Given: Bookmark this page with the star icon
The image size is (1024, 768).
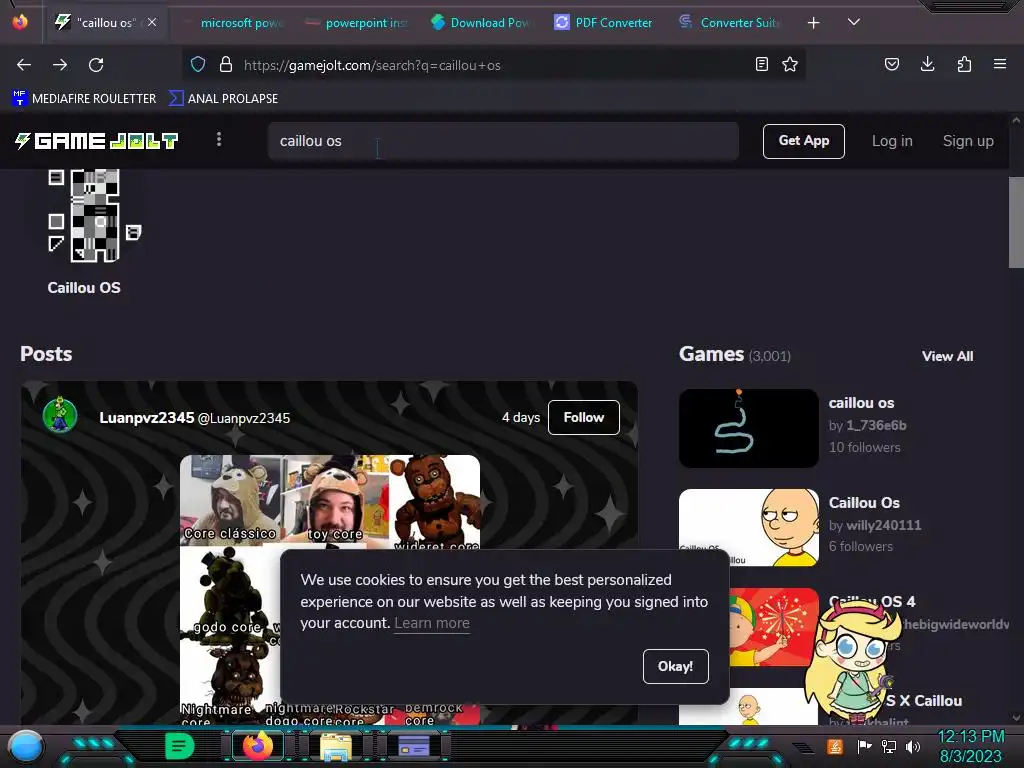Looking at the screenshot, I should pos(790,65).
